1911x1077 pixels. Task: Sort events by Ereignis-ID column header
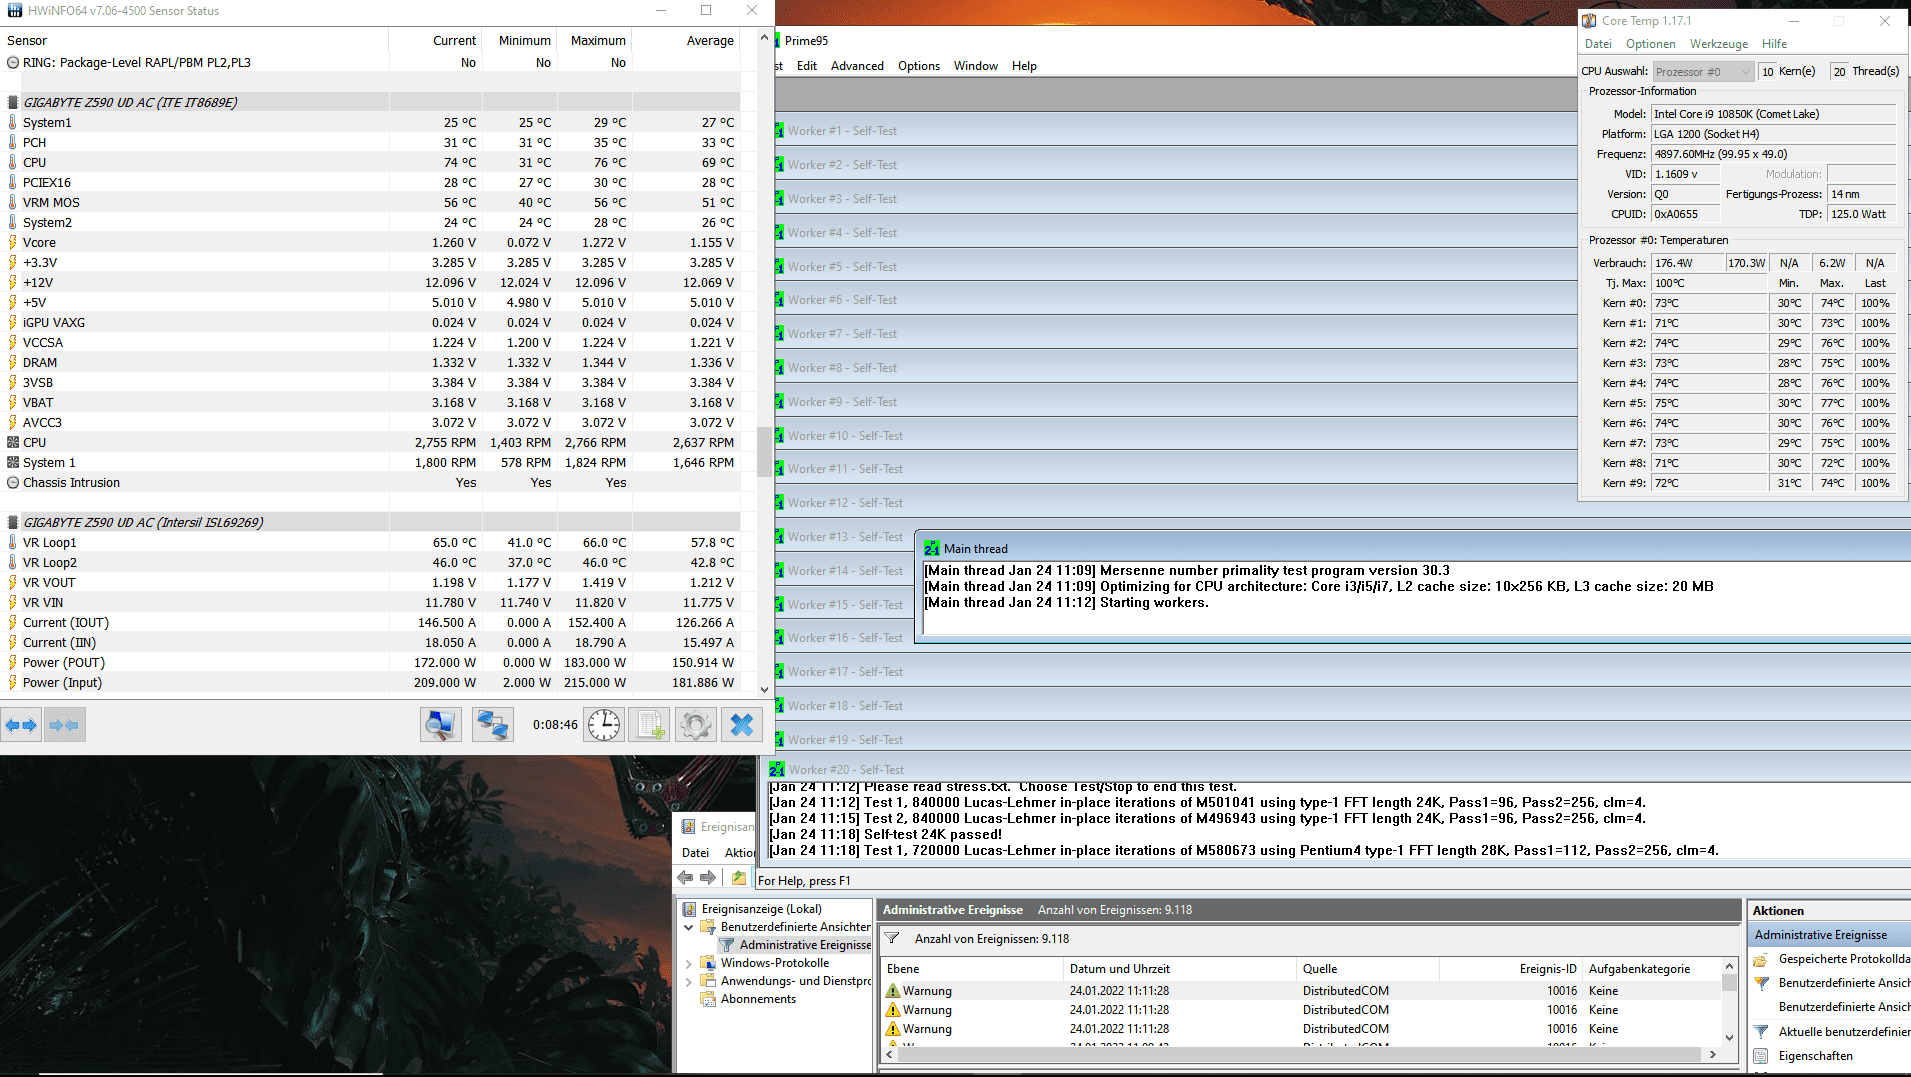click(1510, 969)
